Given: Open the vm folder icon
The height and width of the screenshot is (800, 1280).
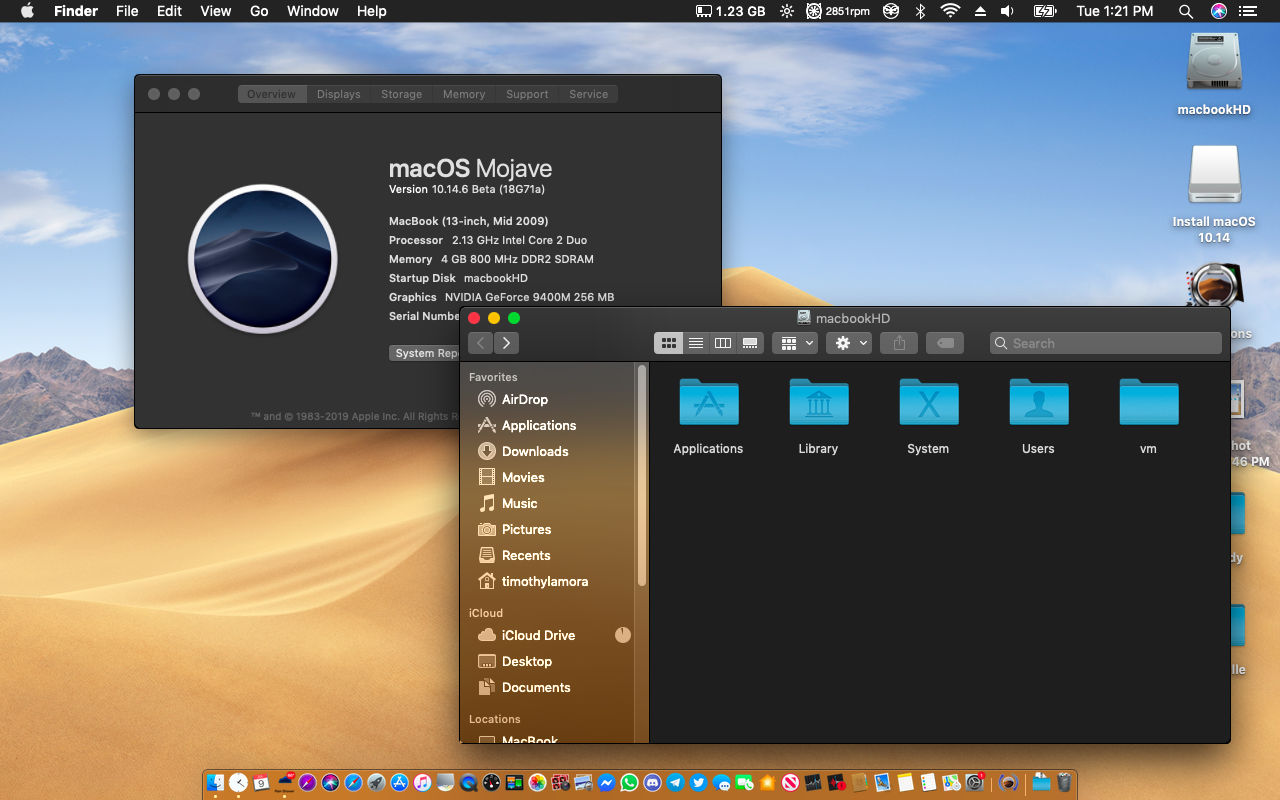Looking at the screenshot, I should click(x=1148, y=402).
